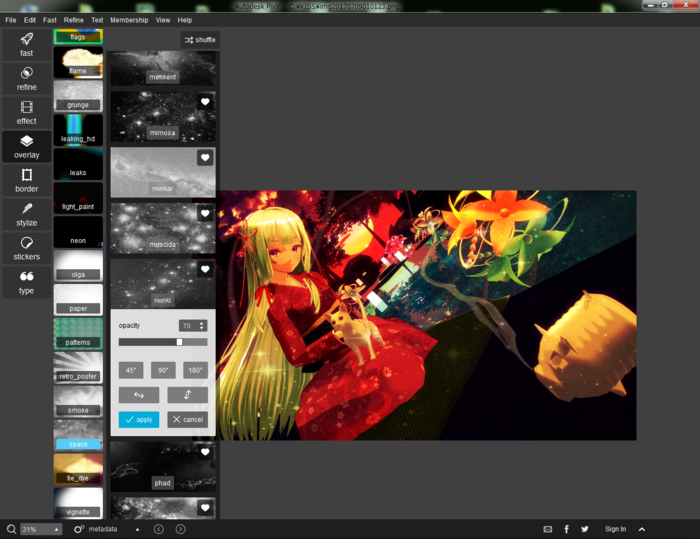Image resolution: width=700 pixels, height=539 pixels.
Task: Open the type quote tool
Action: (x=26, y=282)
